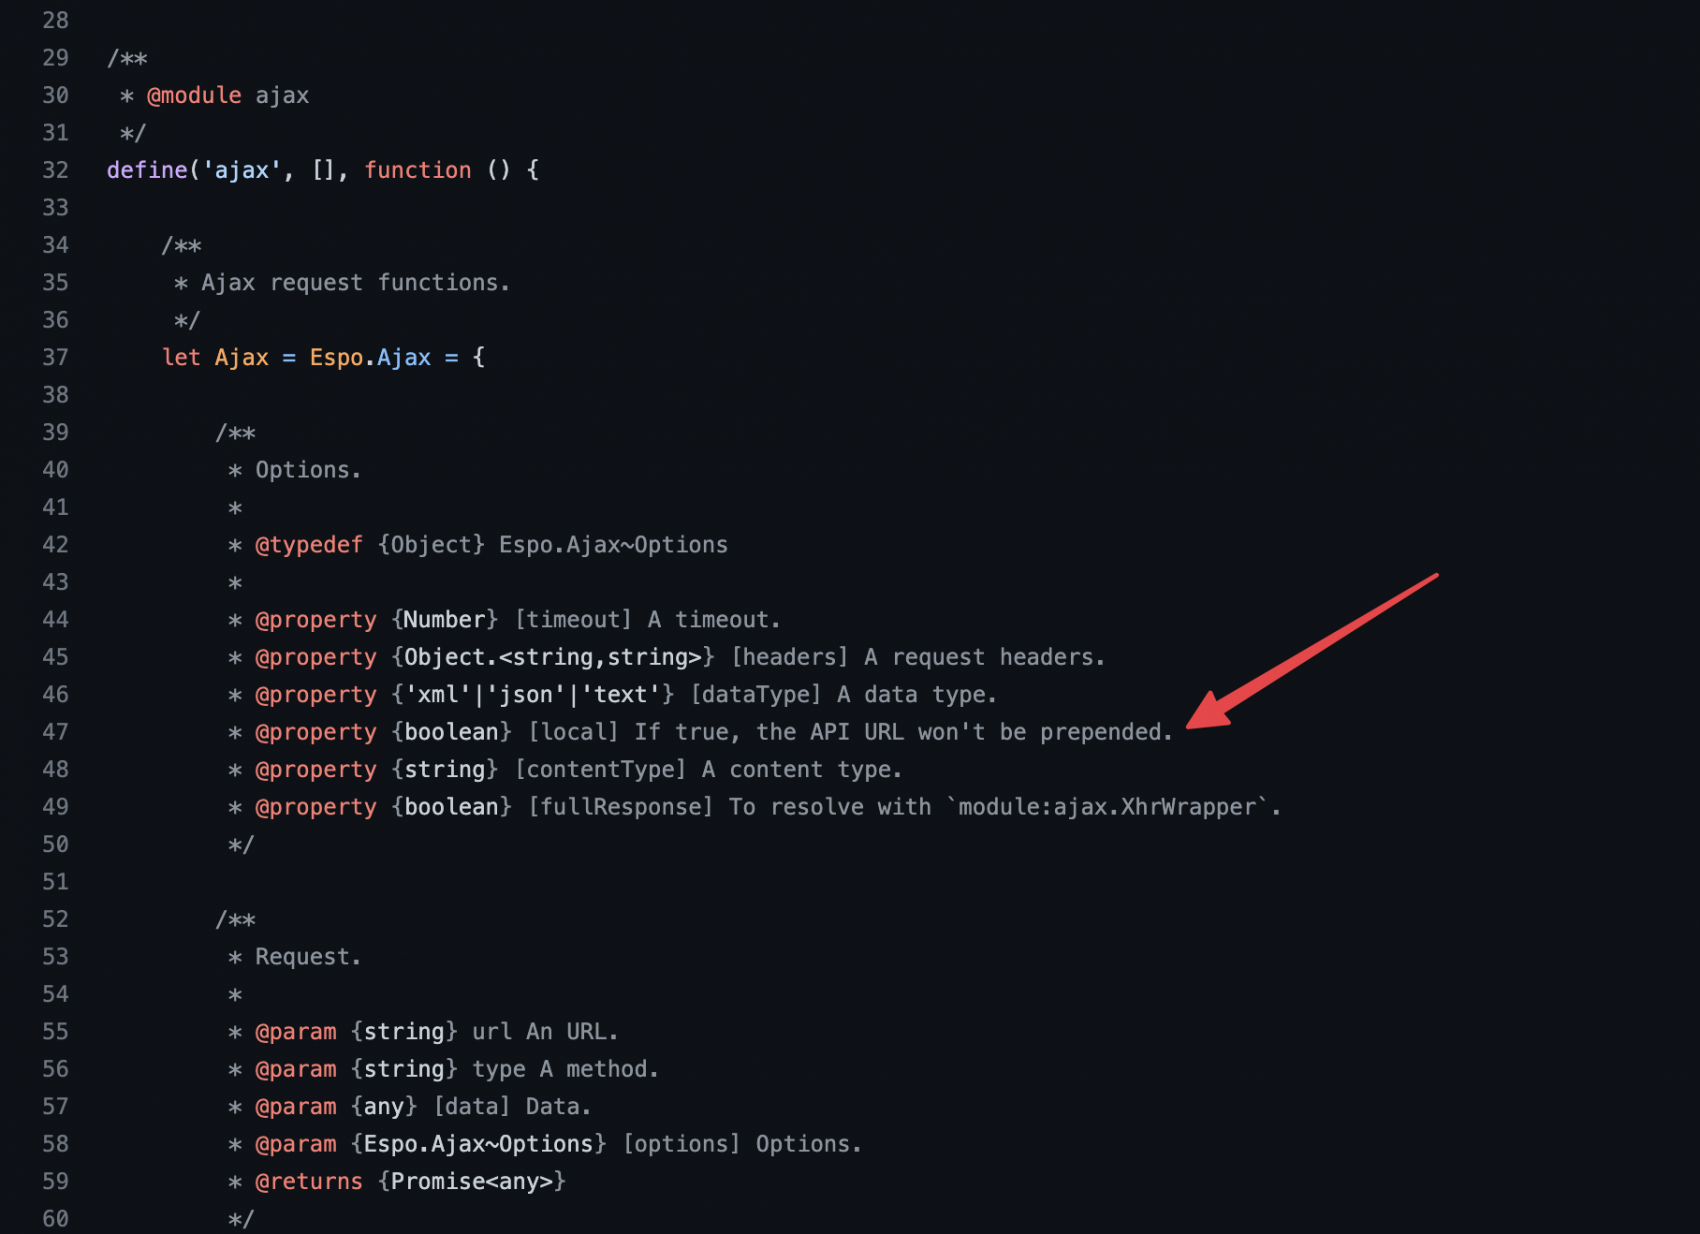Screen dimensions: 1700x1234
Task: Click line number 28
Action: coord(55,20)
